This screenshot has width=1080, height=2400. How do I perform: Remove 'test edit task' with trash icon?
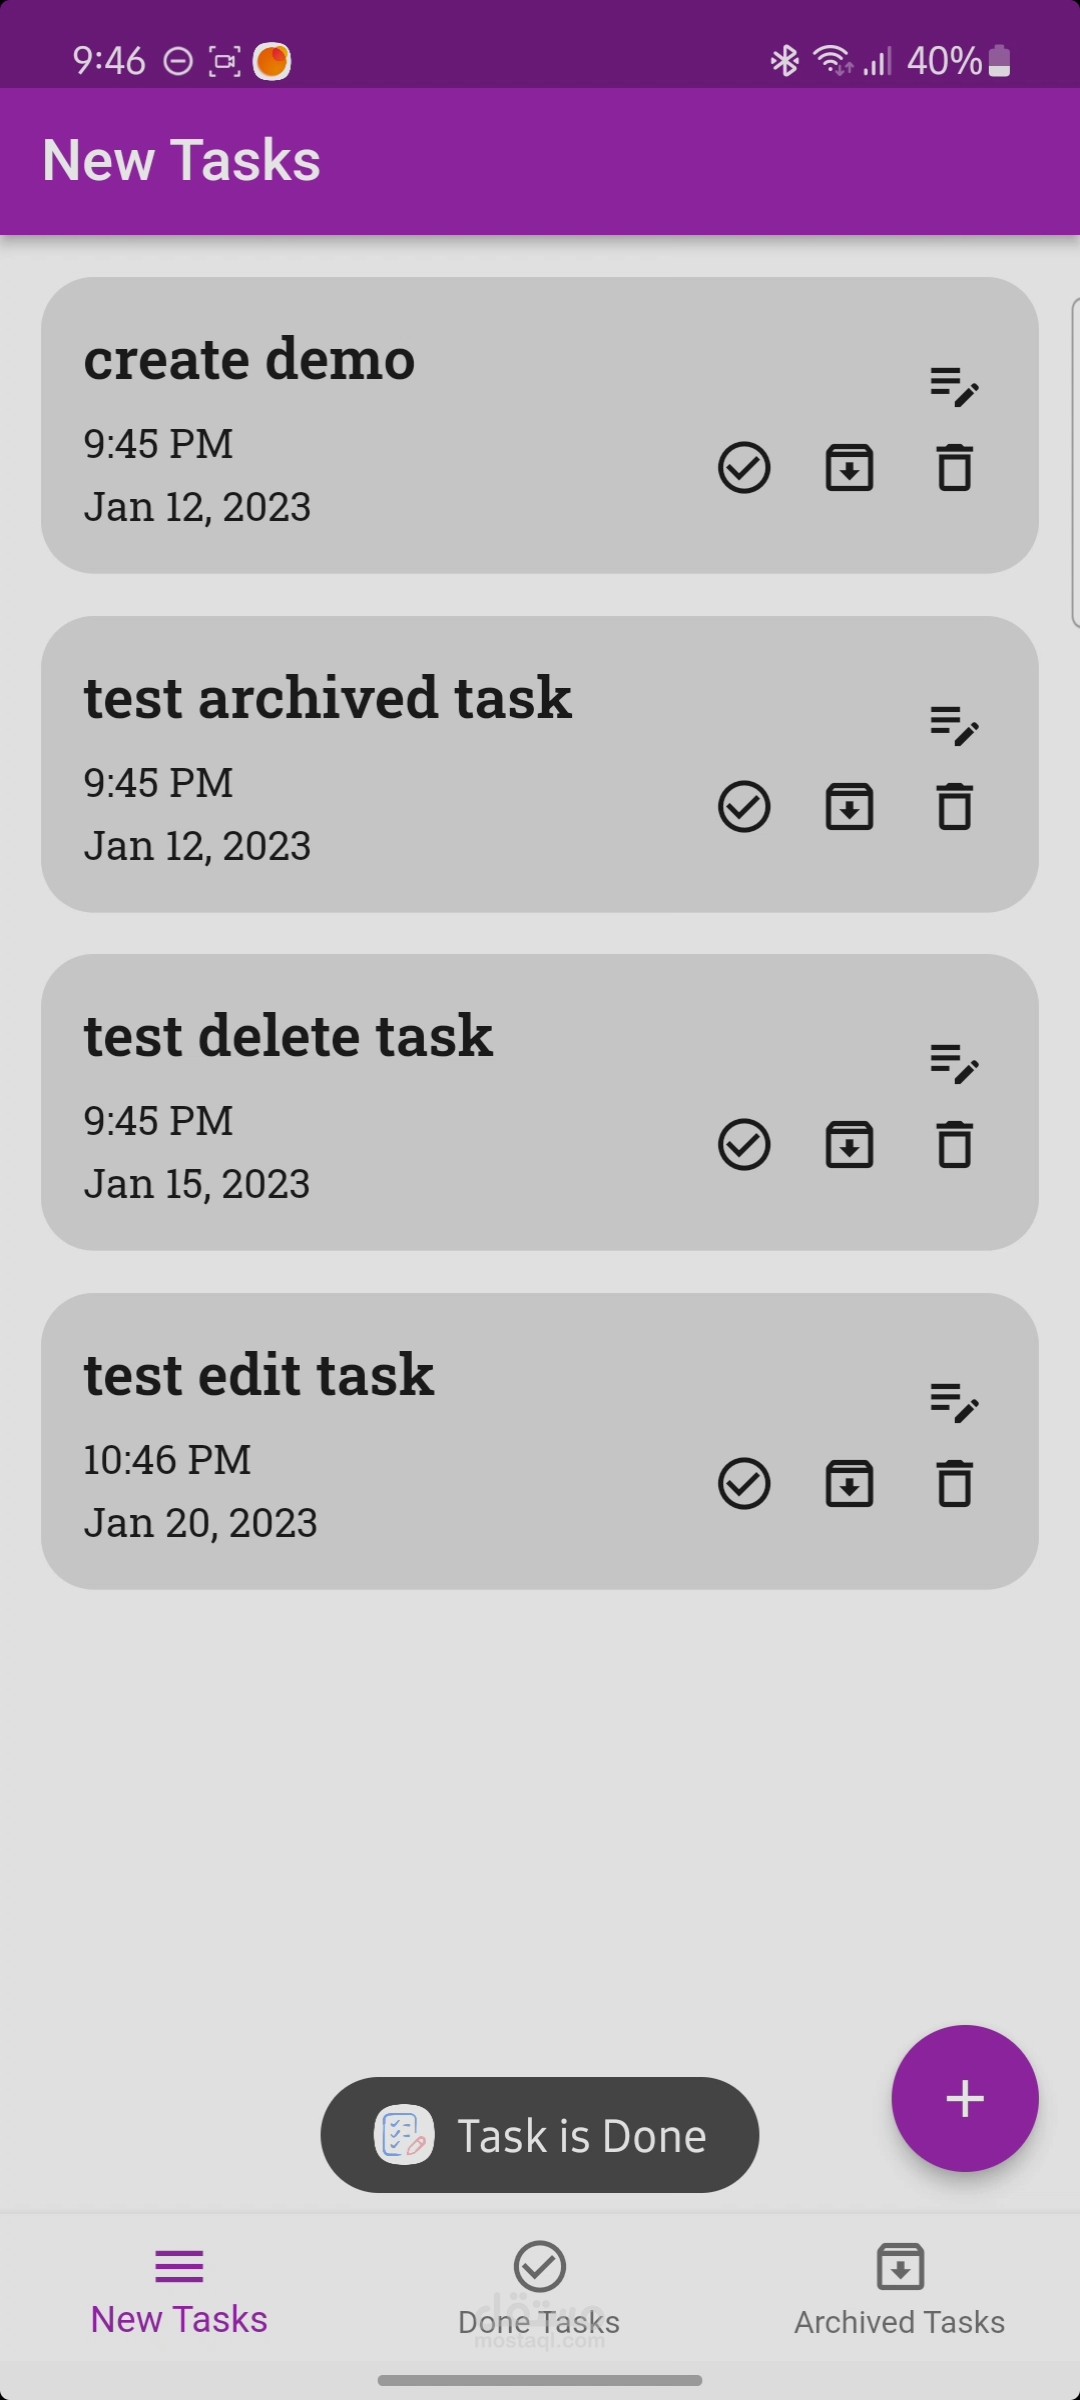[x=954, y=1483]
